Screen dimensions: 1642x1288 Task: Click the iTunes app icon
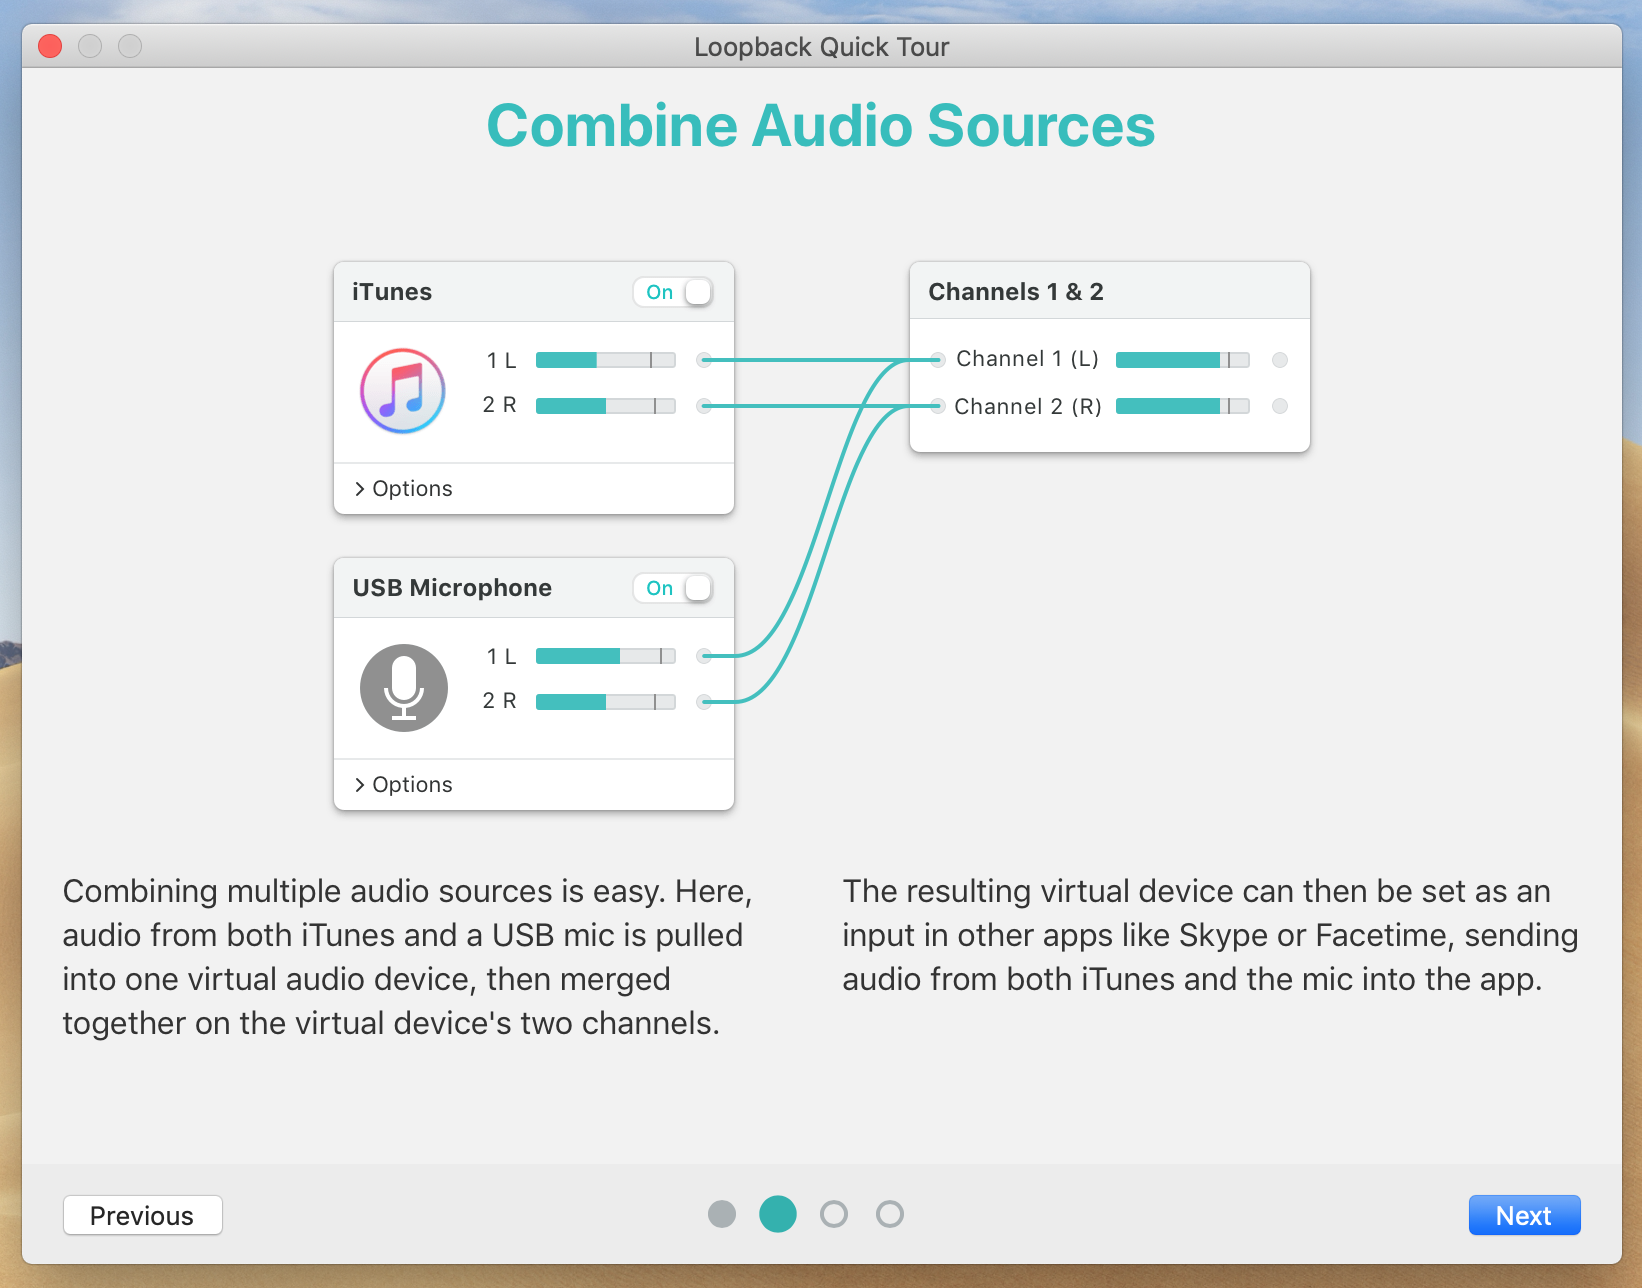(403, 391)
